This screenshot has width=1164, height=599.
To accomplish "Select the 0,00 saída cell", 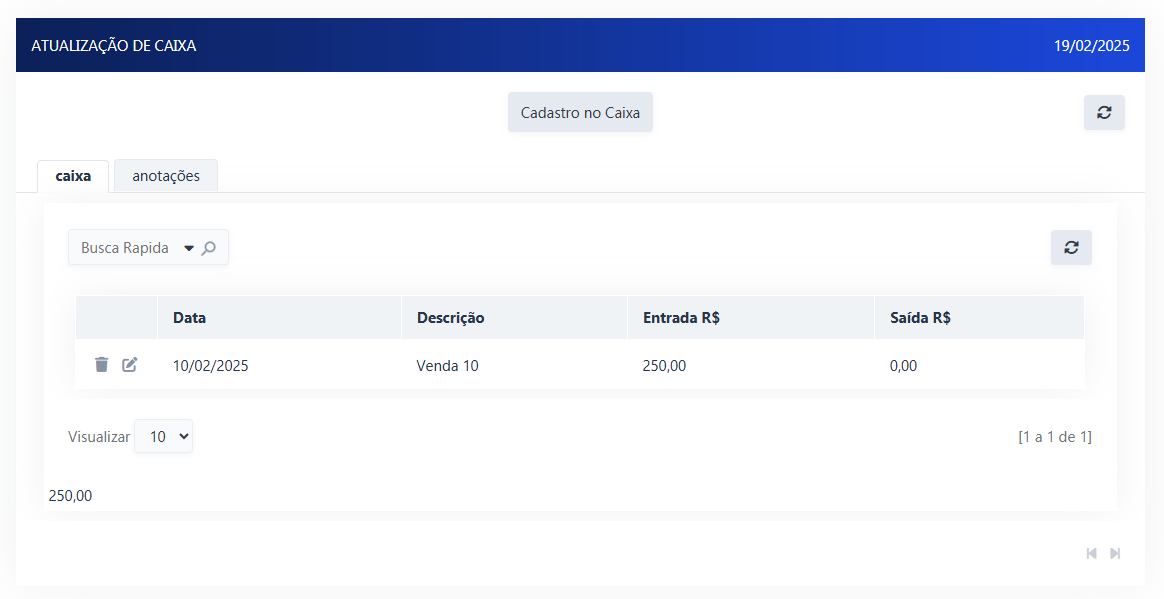I will (903, 365).
